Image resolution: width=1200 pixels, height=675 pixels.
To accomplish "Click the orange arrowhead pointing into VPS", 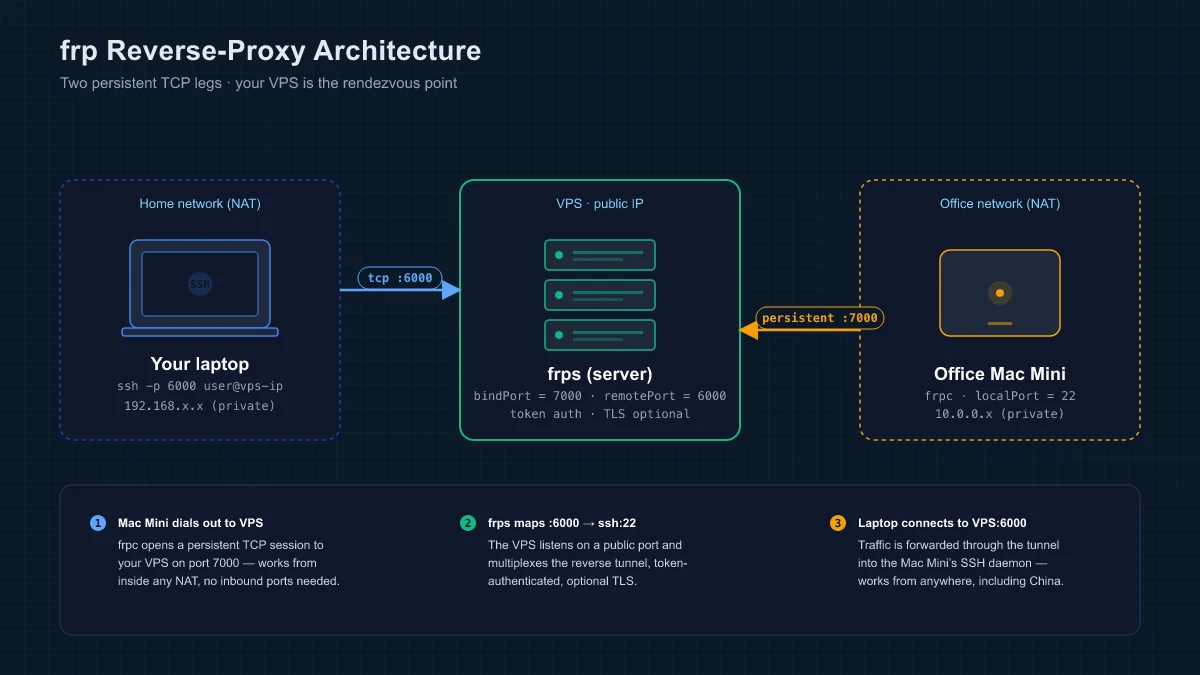I will (748, 330).
